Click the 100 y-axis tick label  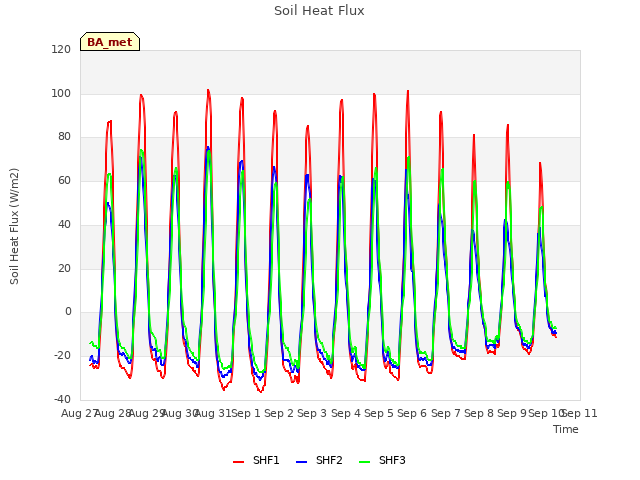tap(61, 93)
